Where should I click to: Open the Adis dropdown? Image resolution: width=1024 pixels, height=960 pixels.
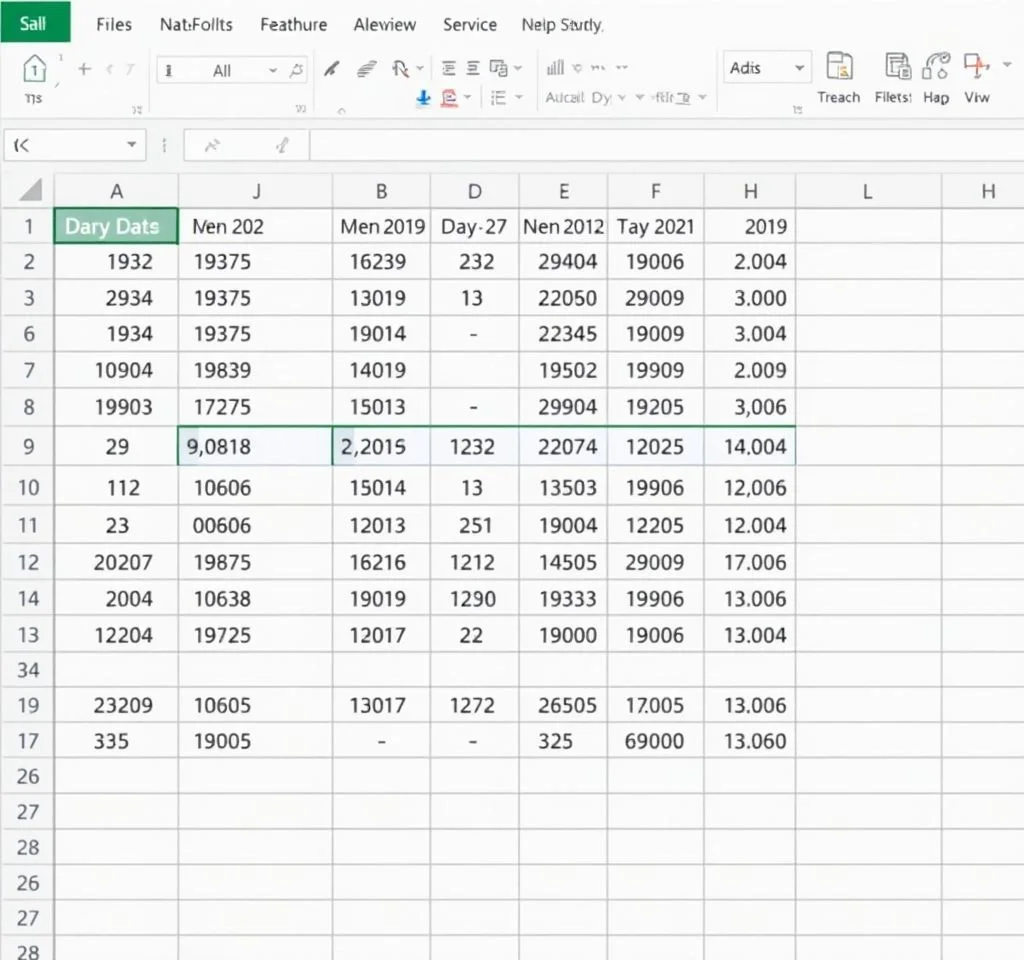[x=799, y=68]
